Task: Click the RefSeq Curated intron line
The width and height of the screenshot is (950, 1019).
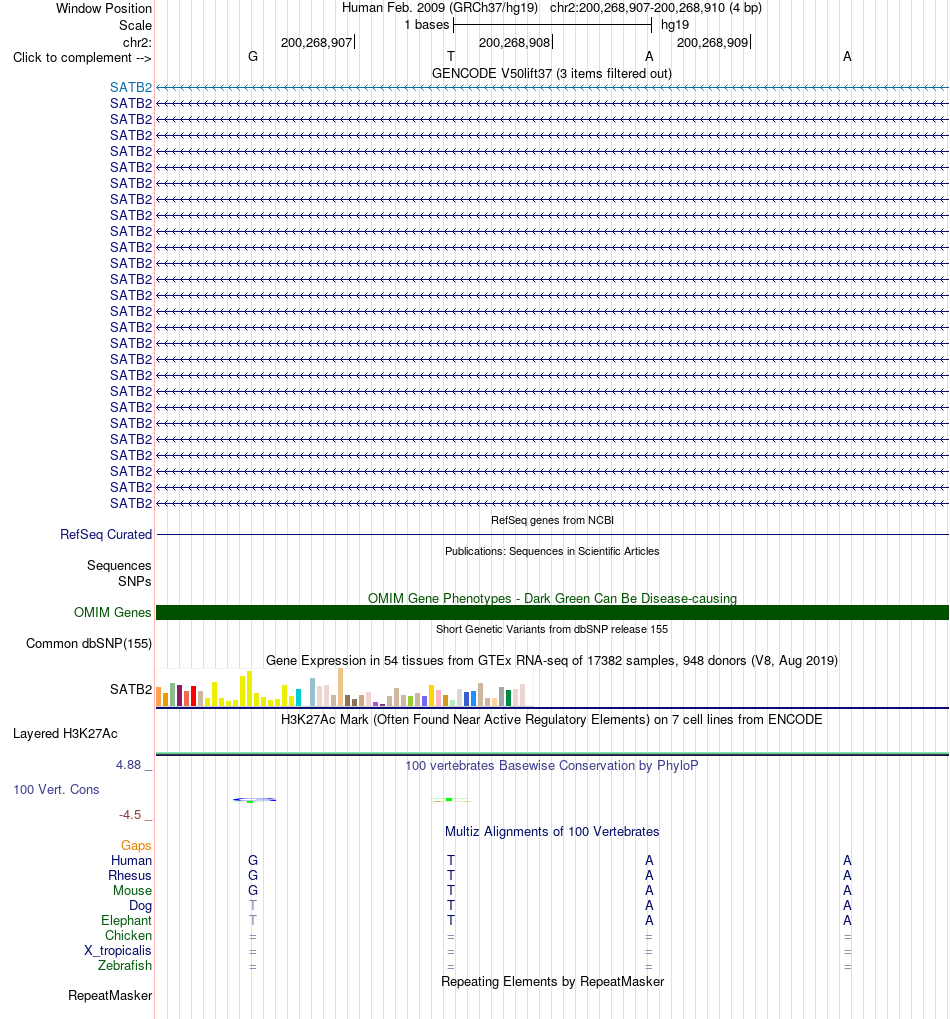Action: (552, 534)
